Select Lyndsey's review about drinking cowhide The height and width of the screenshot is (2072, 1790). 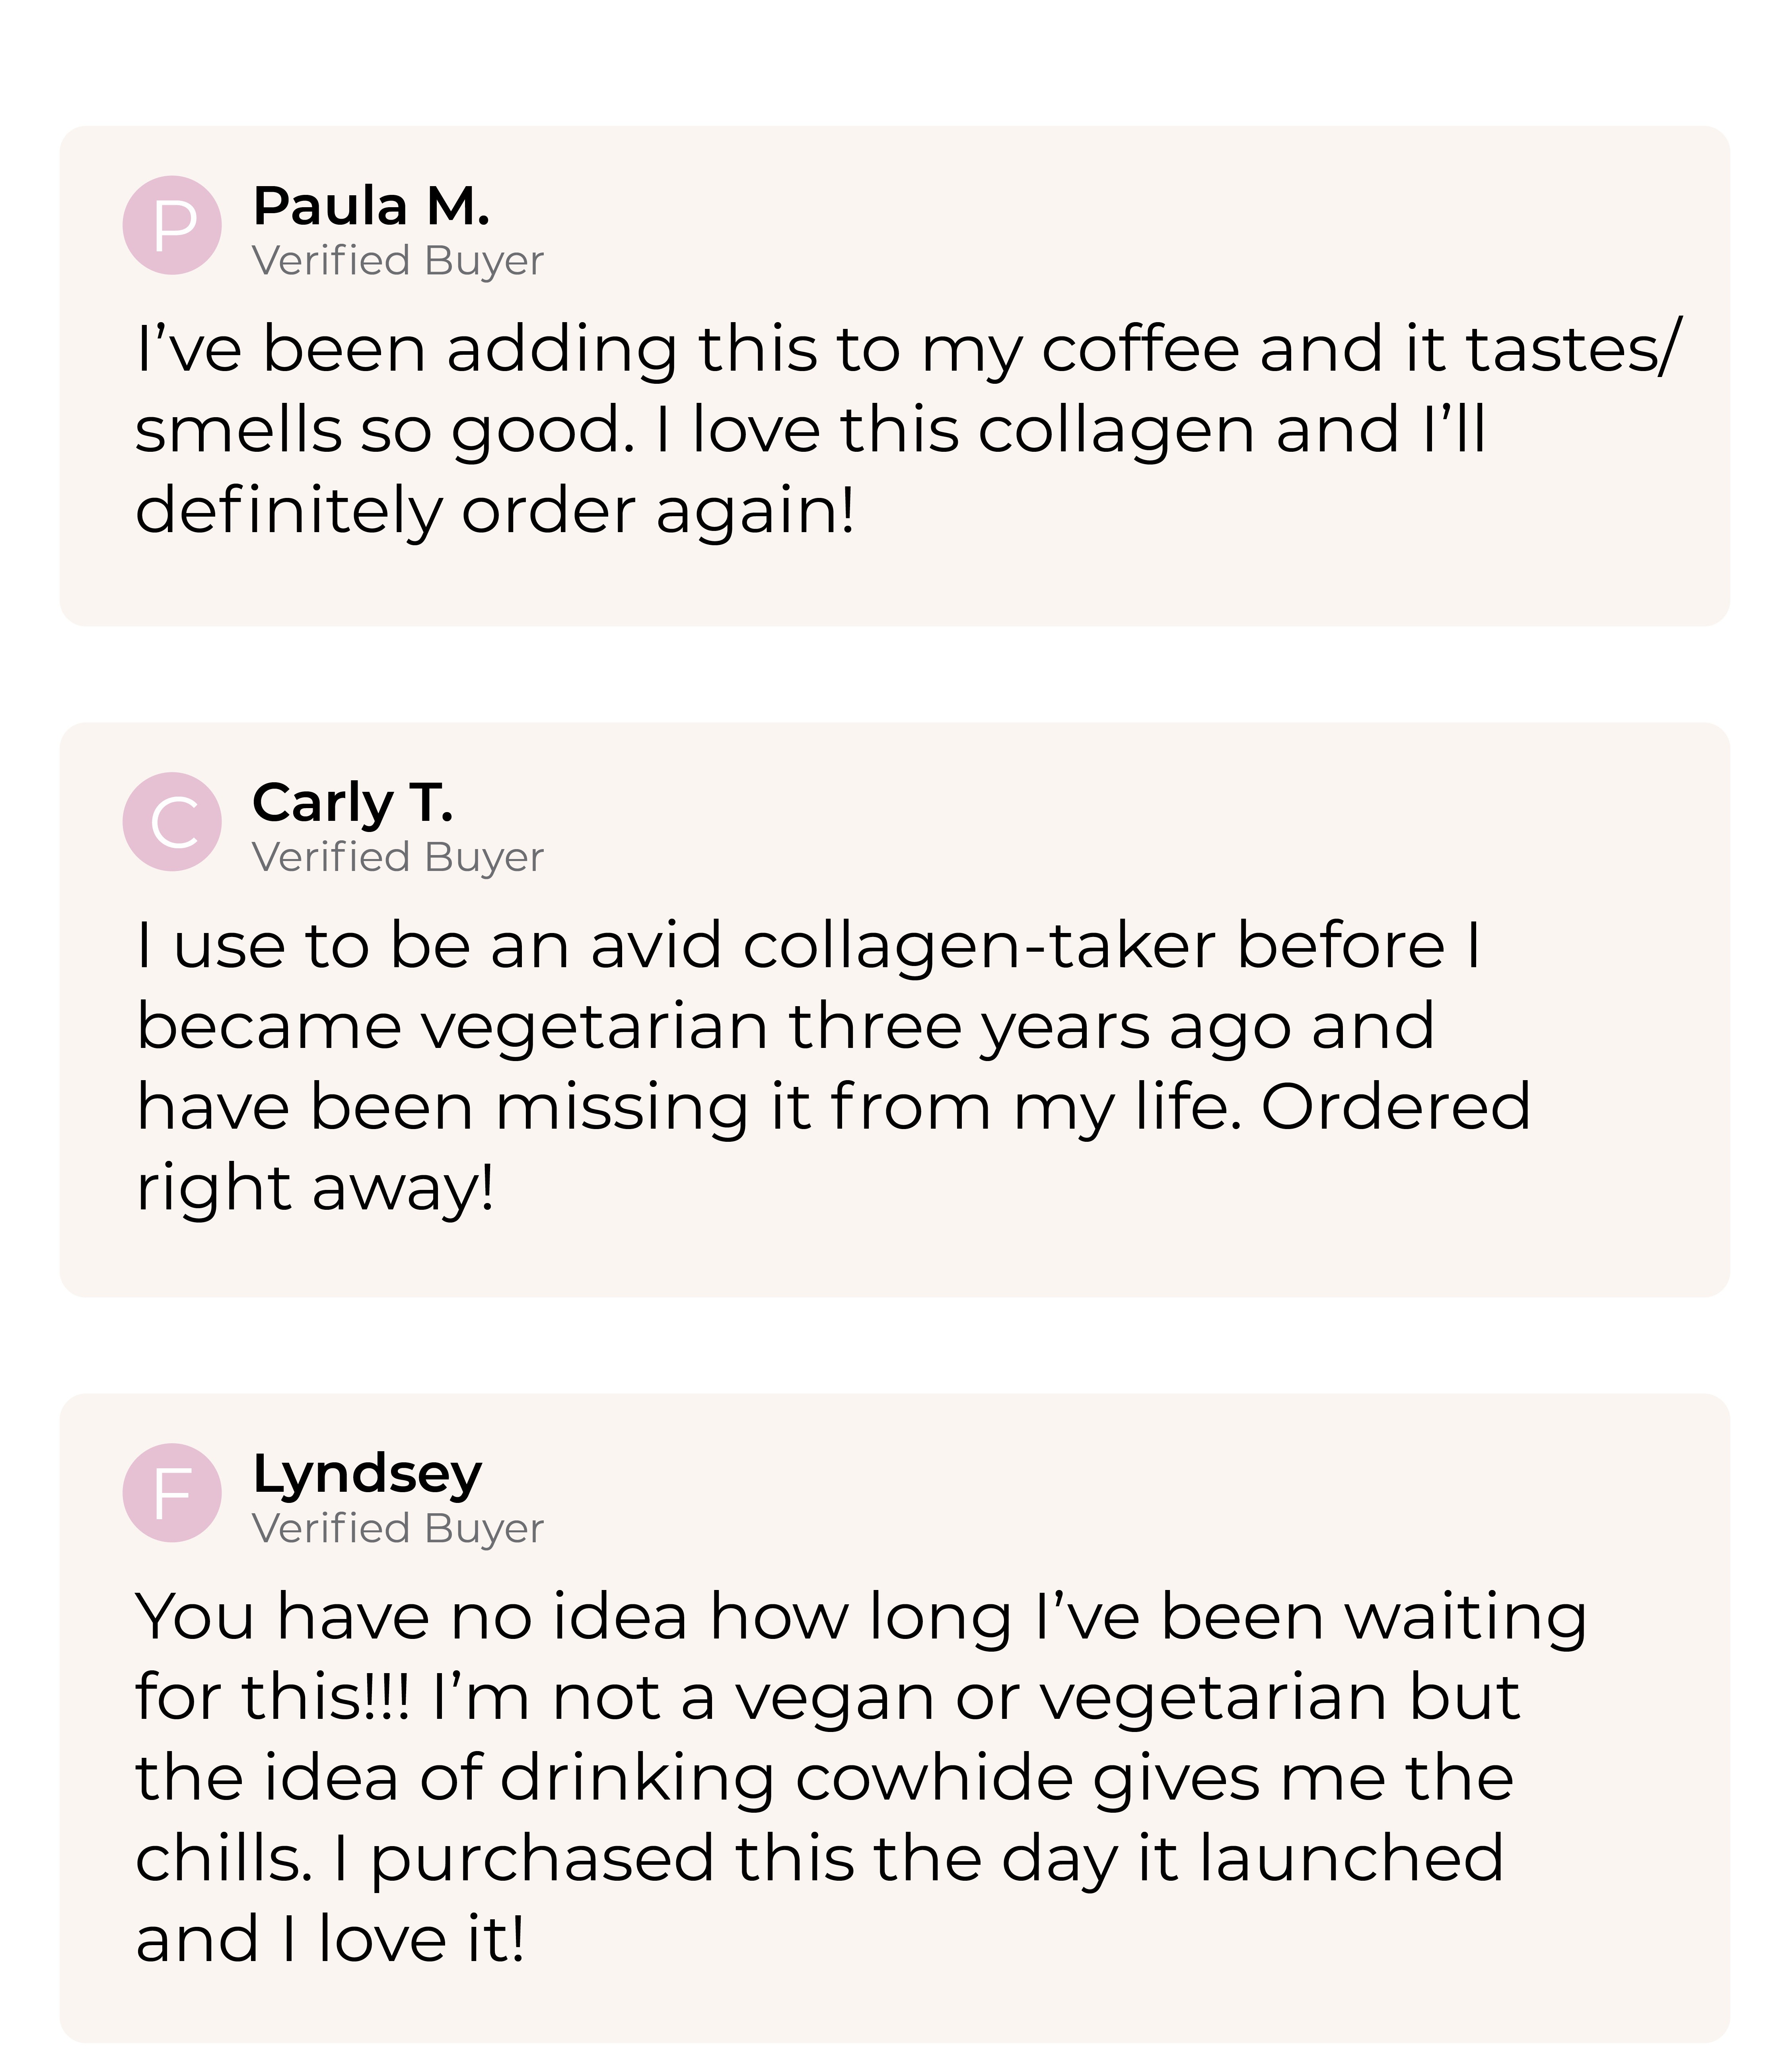[861, 1778]
